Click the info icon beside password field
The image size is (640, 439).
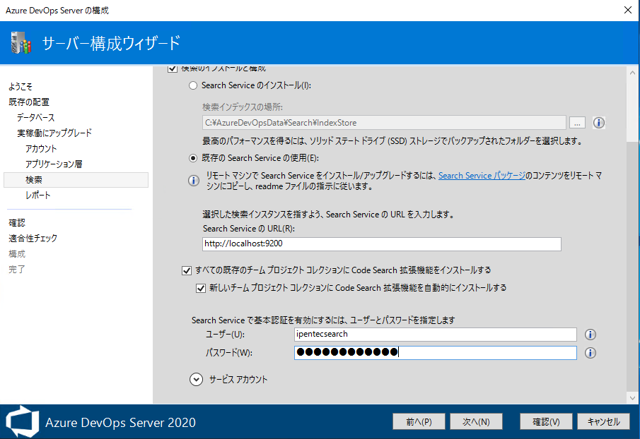pyautogui.click(x=590, y=353)
